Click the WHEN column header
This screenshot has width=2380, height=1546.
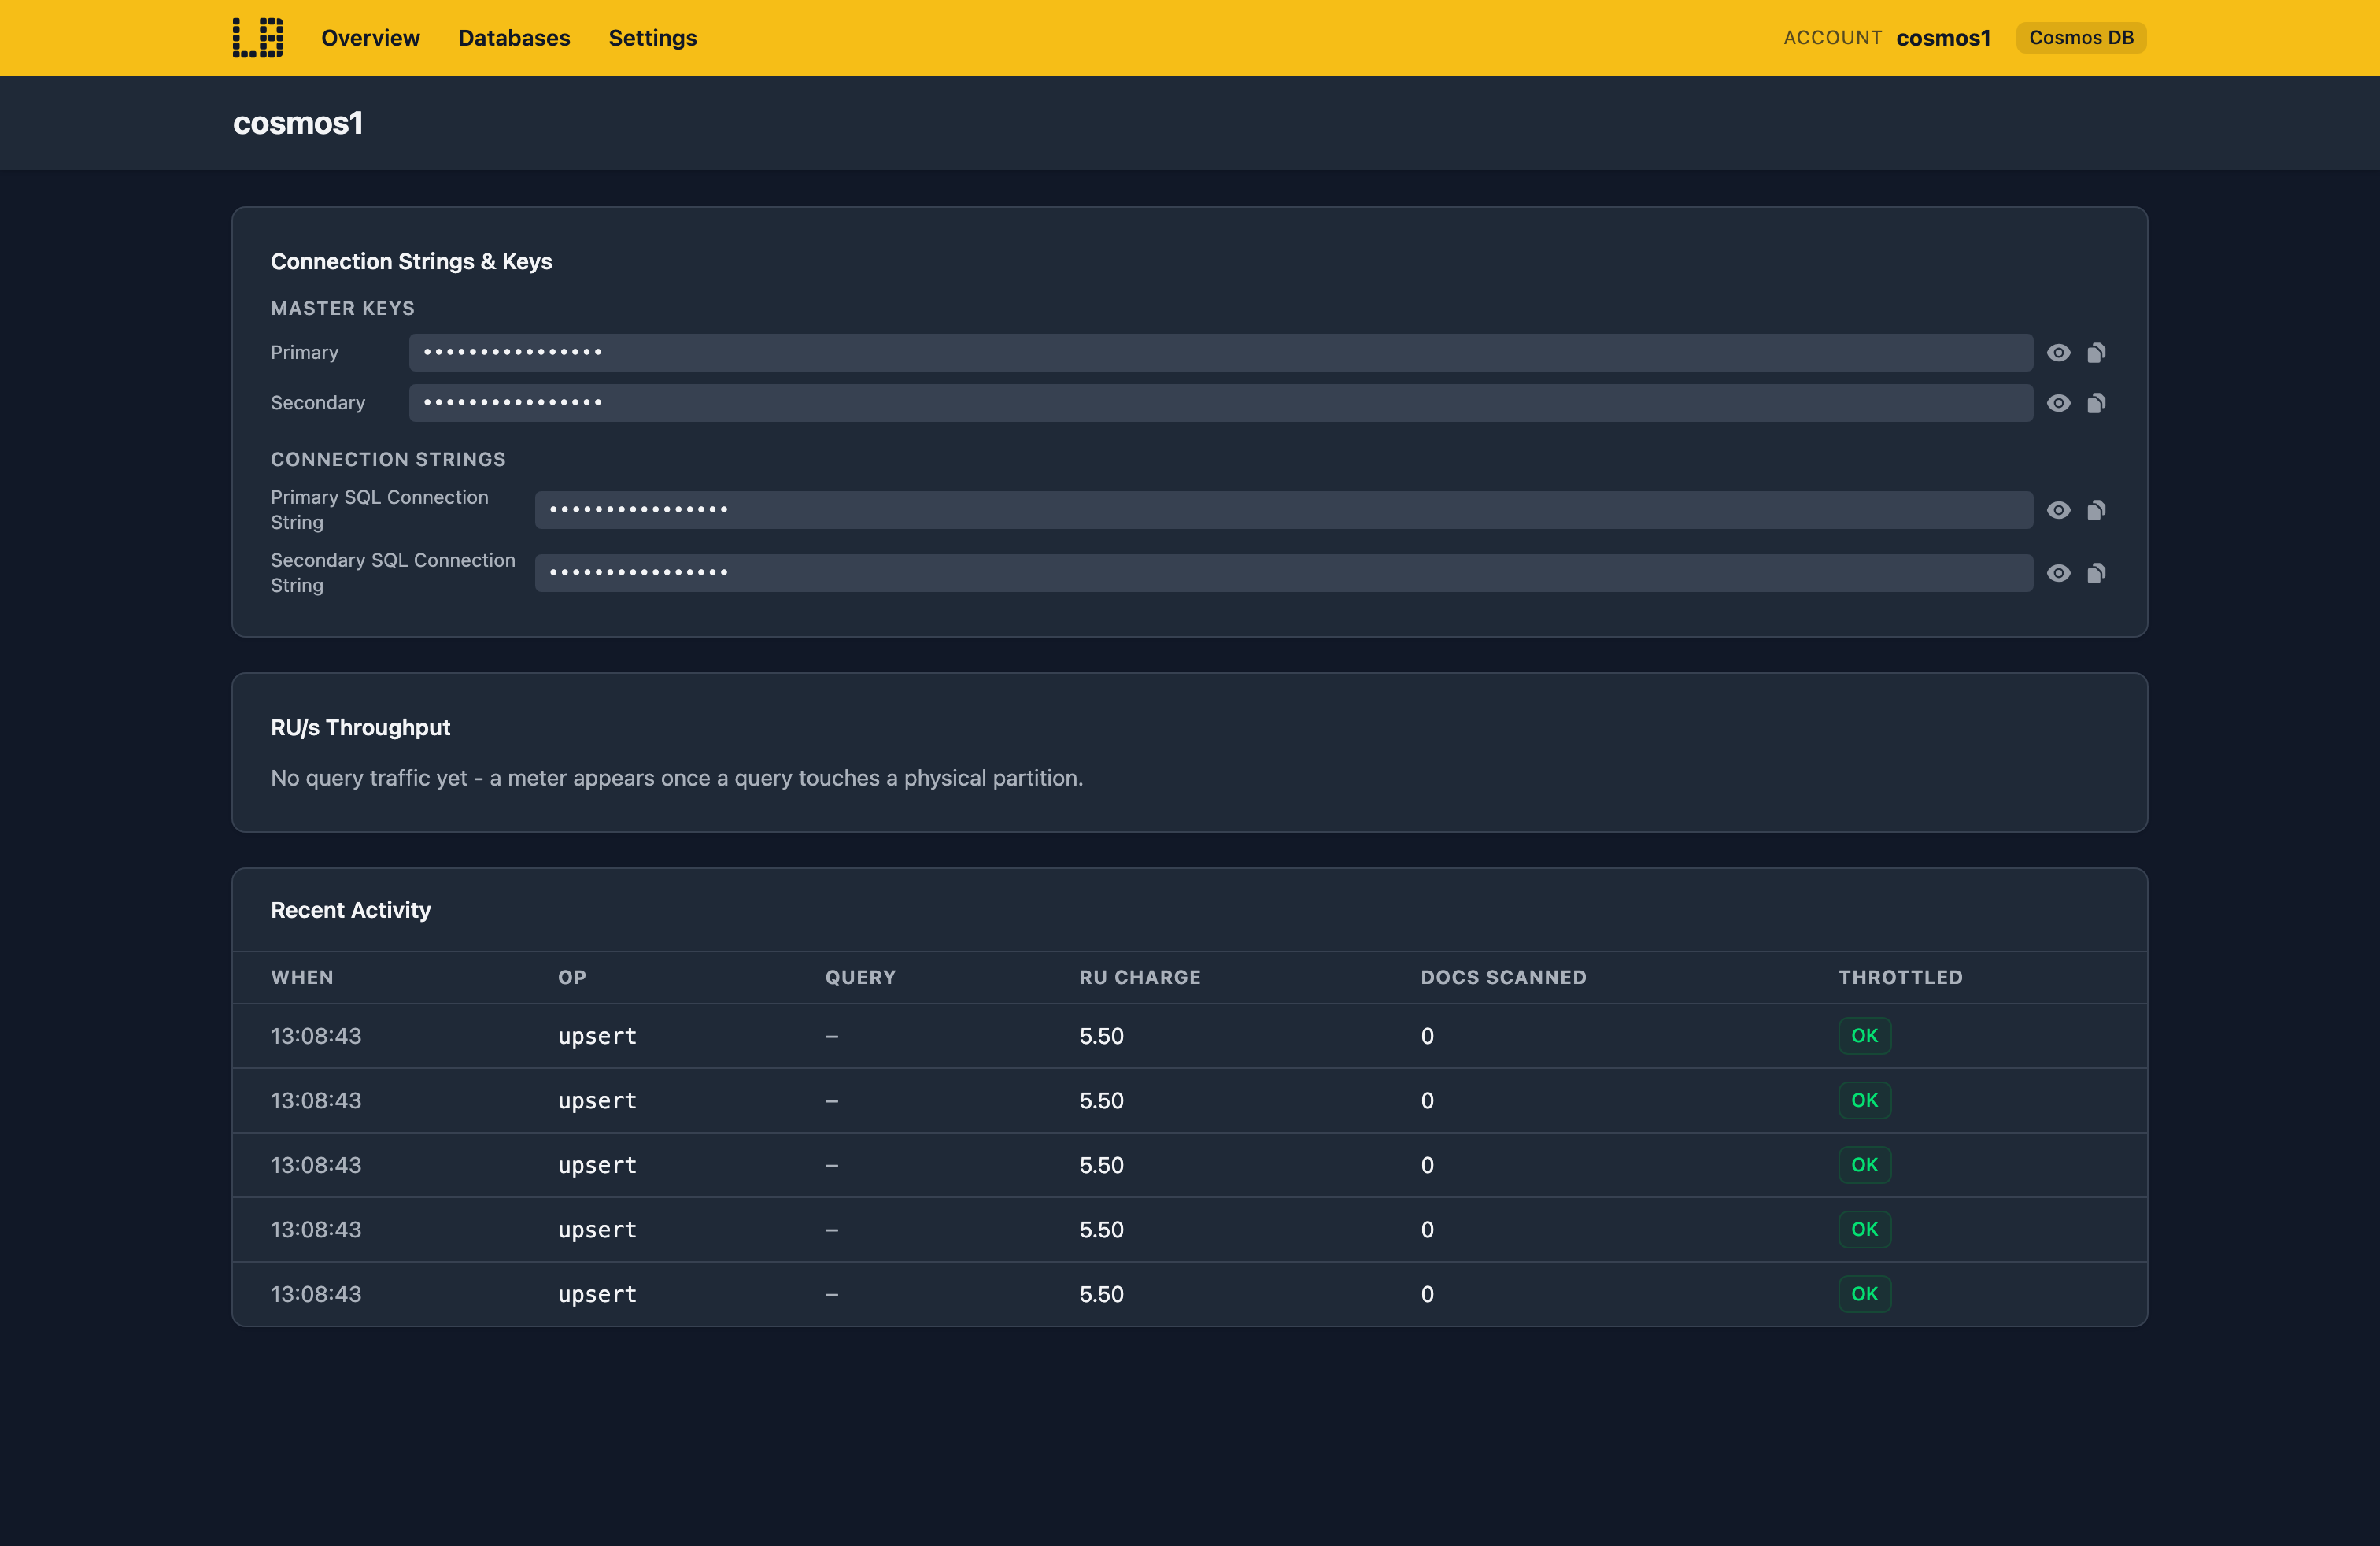[x=302, y=978]
